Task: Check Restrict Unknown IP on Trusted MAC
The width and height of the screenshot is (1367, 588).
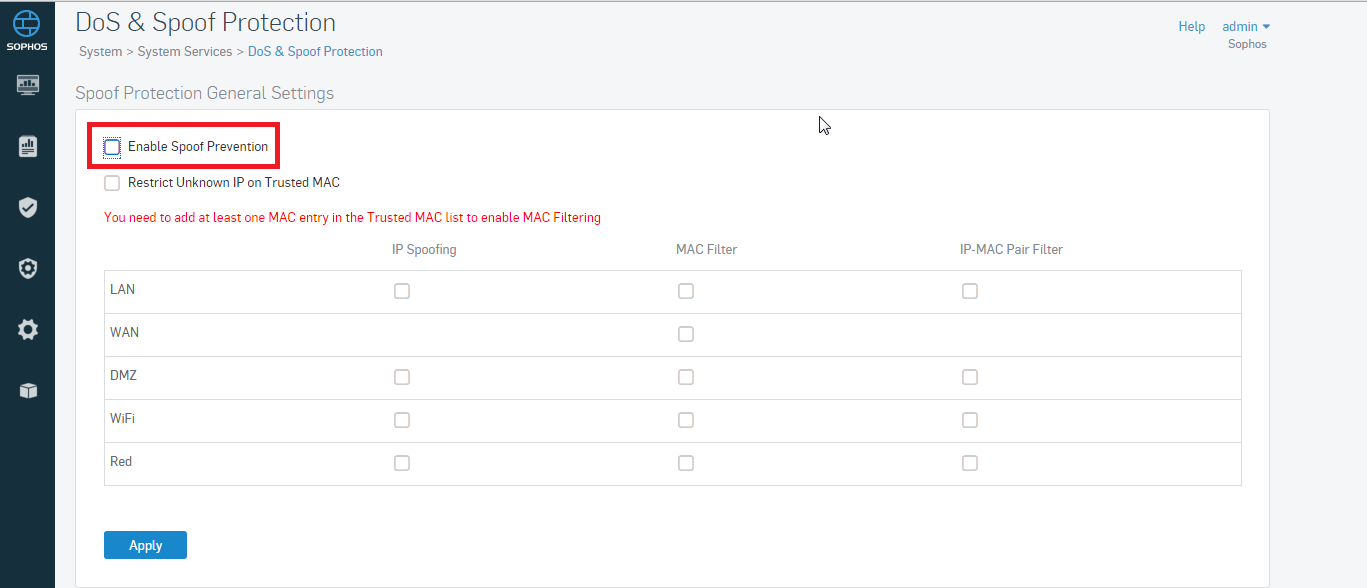Action: coord(112,183)
